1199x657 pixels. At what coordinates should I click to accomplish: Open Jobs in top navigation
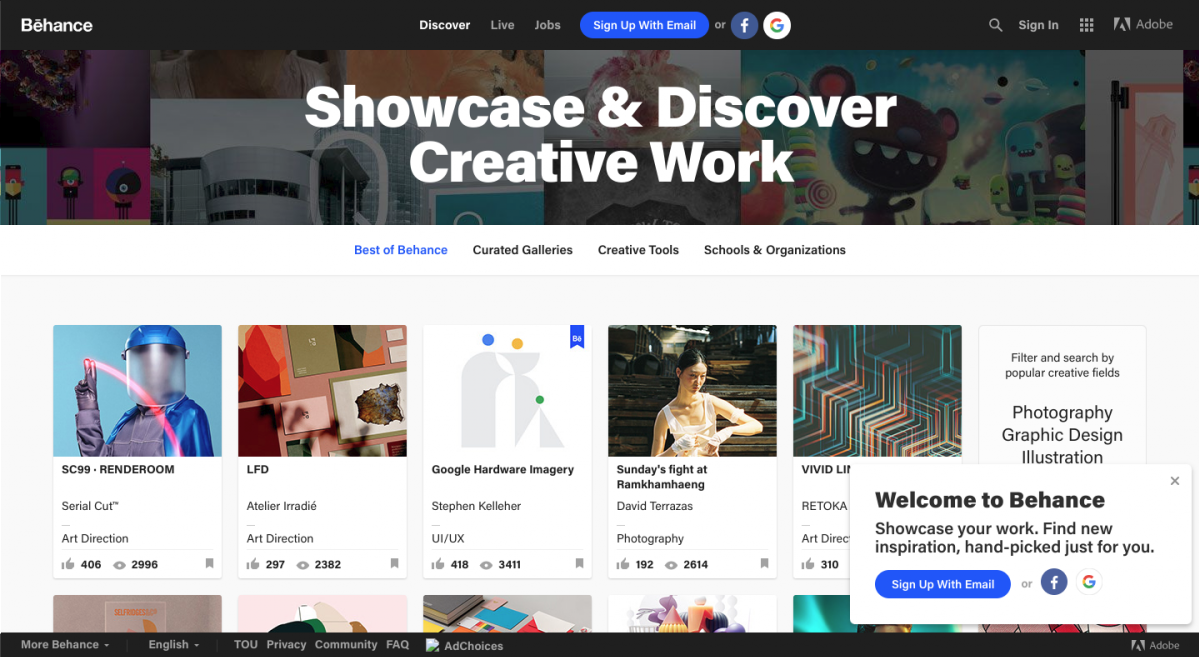pos(548,25)
